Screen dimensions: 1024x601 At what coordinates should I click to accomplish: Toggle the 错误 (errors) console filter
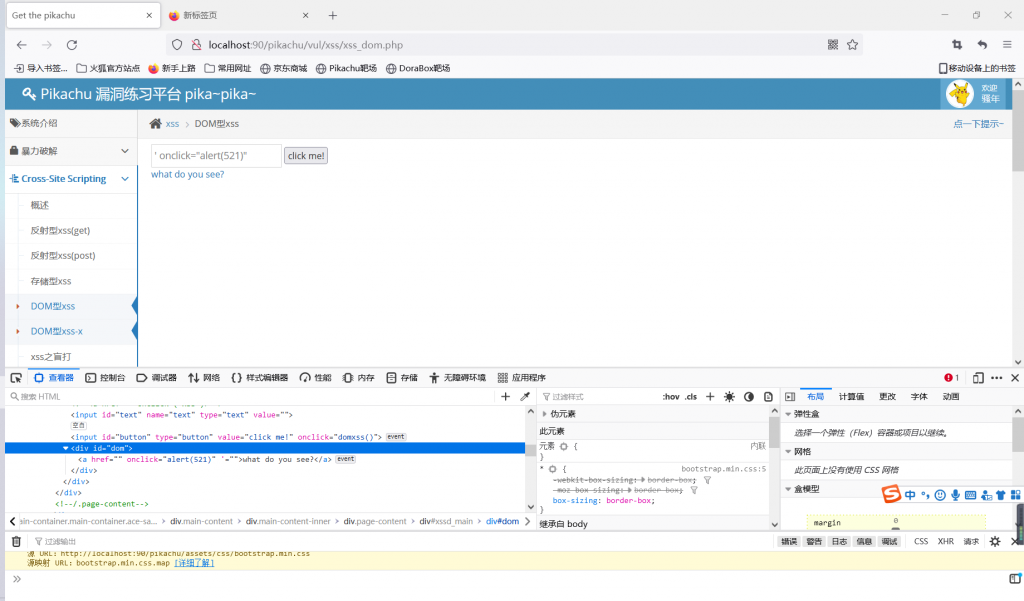(x=789, y=541)
